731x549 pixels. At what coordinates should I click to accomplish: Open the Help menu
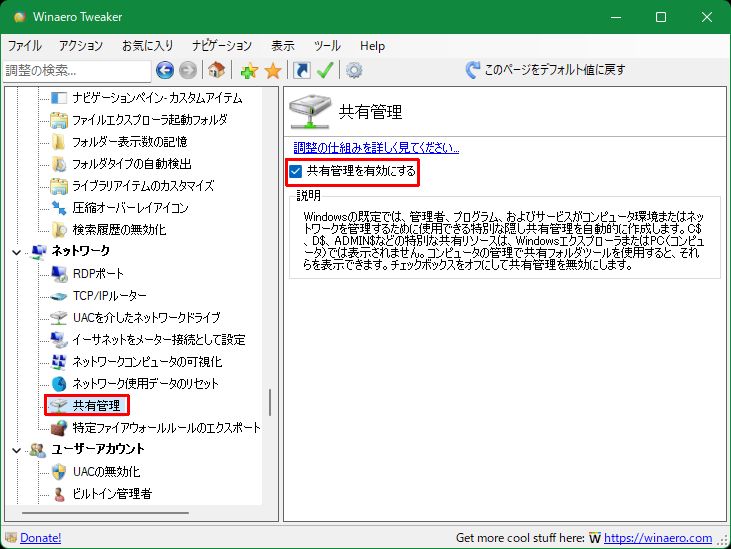(x=372, y=46)
